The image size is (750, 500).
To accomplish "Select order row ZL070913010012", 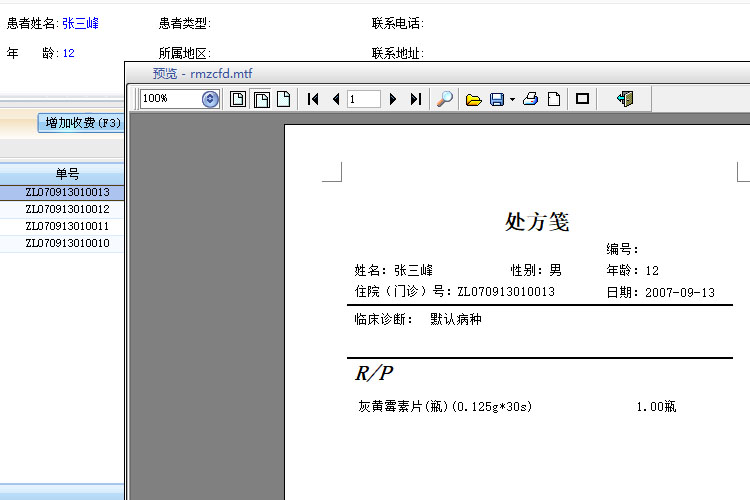I will pos(67,209).
